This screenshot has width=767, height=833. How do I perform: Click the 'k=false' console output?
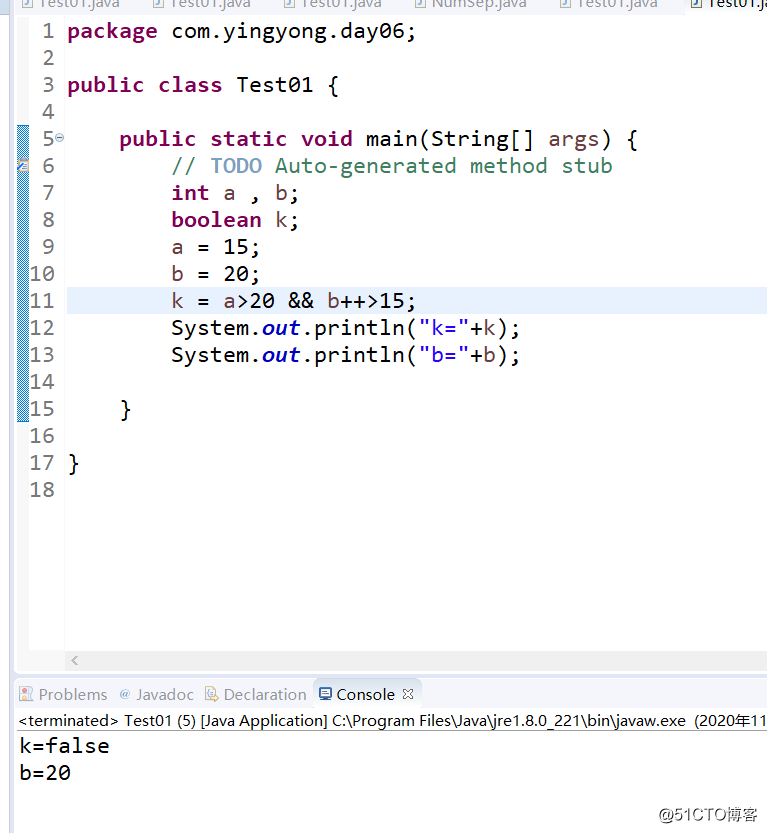64,746
